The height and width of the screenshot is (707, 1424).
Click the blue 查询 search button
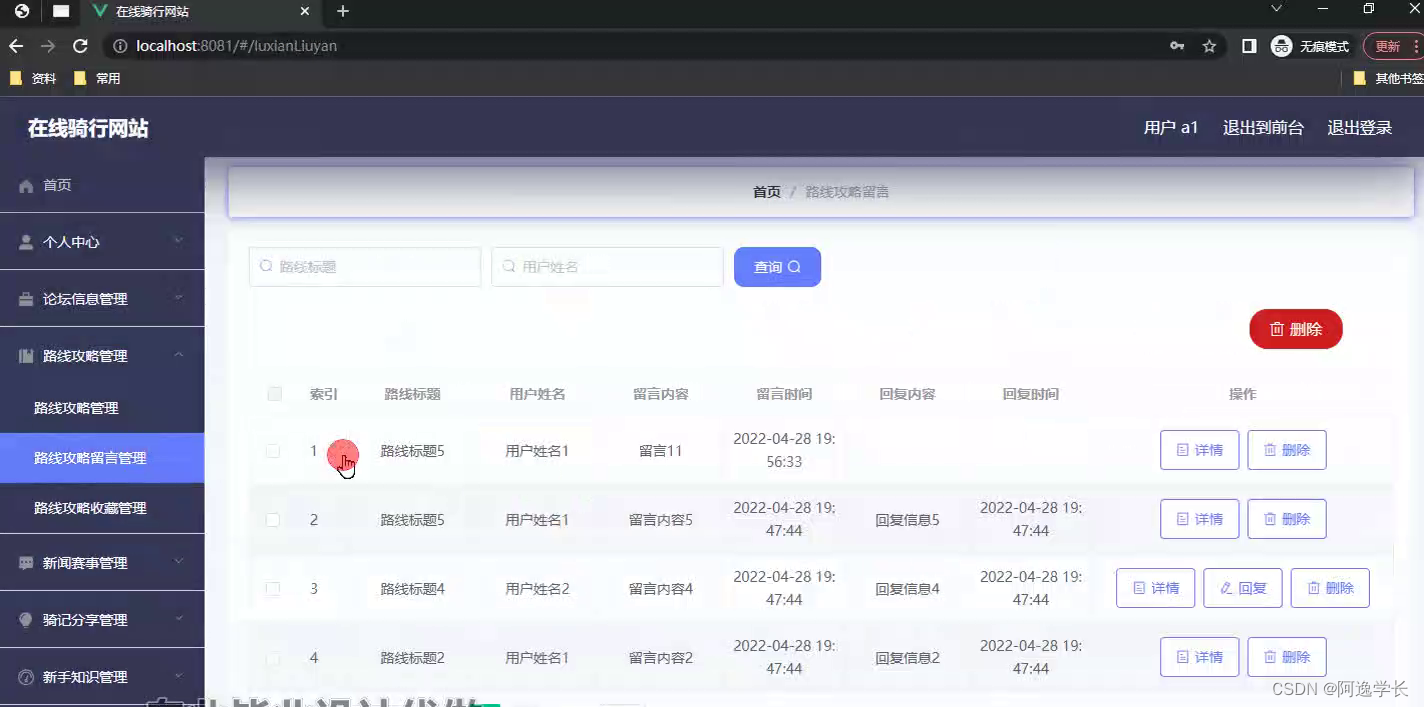point(777,267)
